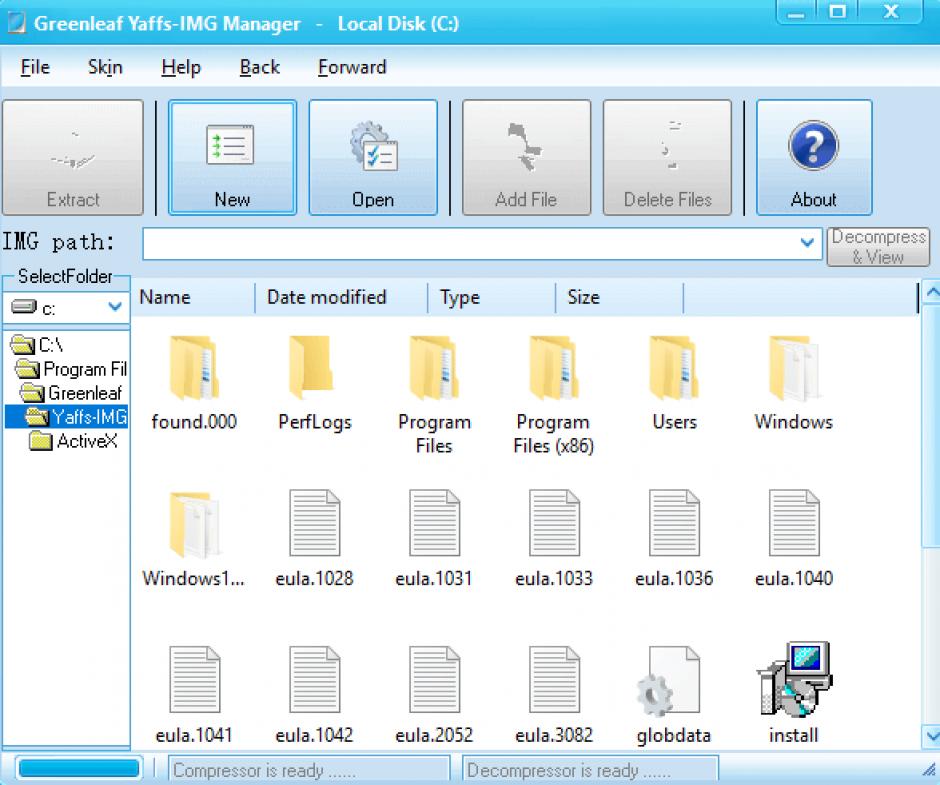Select the install setup icon
940x785 pixels.
click(x=794, y=680)
